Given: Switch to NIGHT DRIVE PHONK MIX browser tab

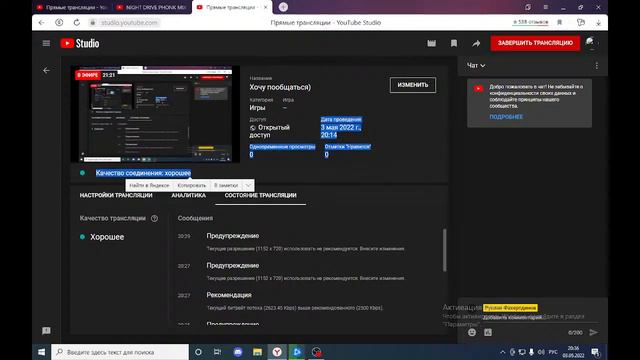Looking at the screenshot, I should 151,7.
